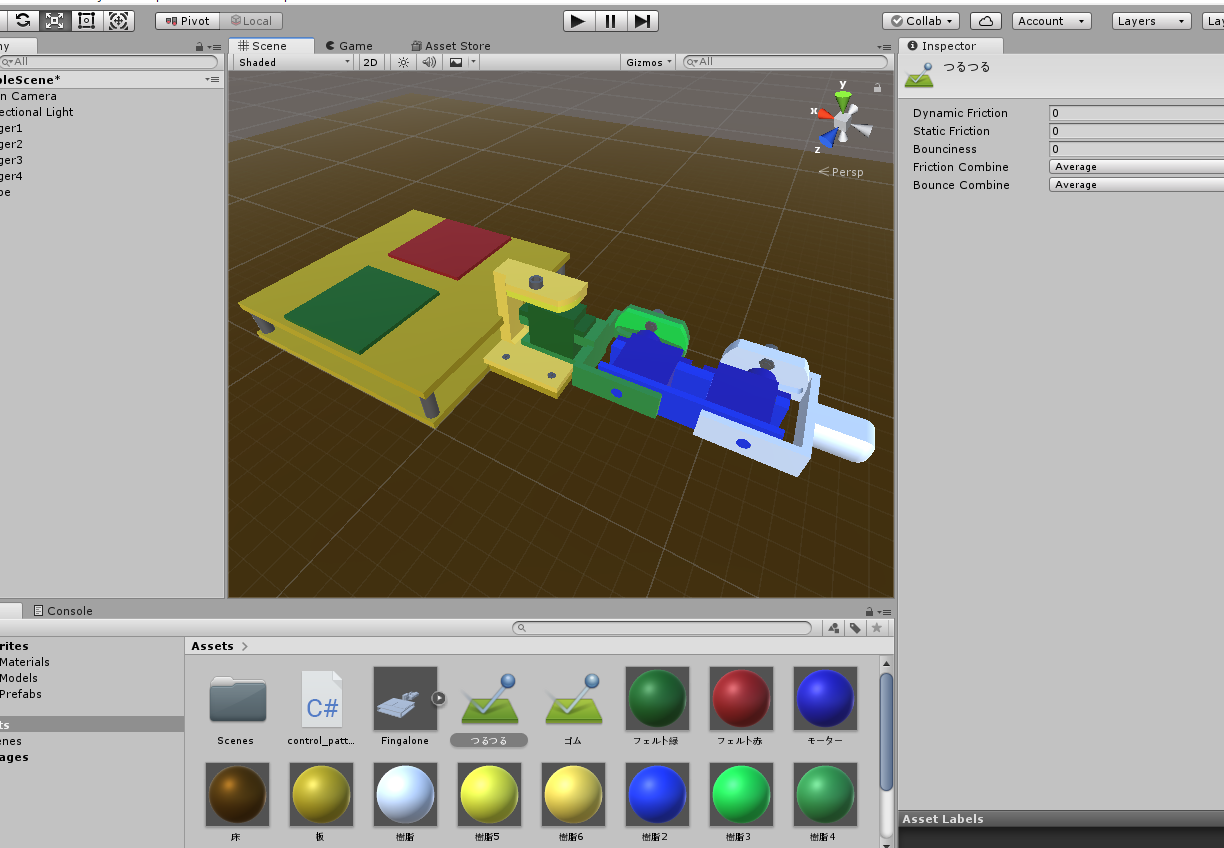The width and height of the screenshot is (1224, 848).
Task: Click the Collab cloud icon
Action: (985, 20)
